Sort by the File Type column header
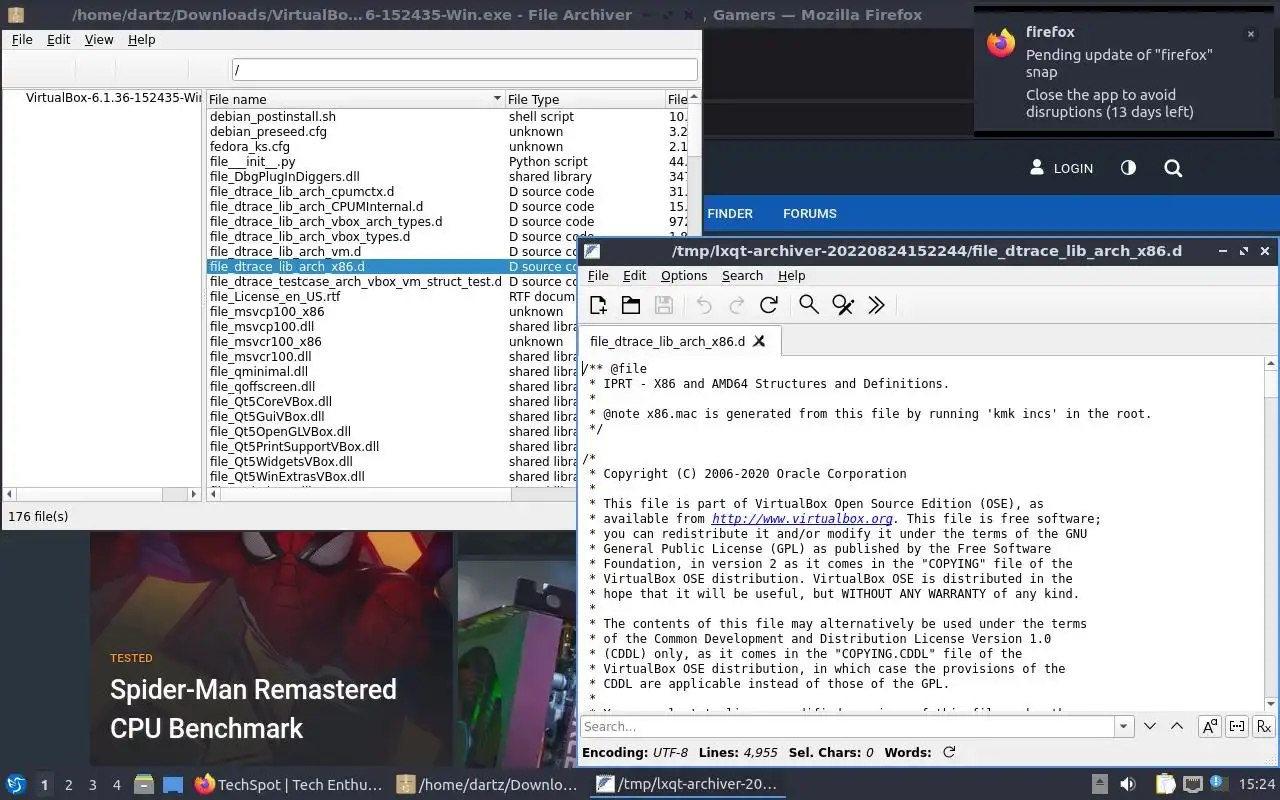 pyautogui.click(x=585, y=99)
